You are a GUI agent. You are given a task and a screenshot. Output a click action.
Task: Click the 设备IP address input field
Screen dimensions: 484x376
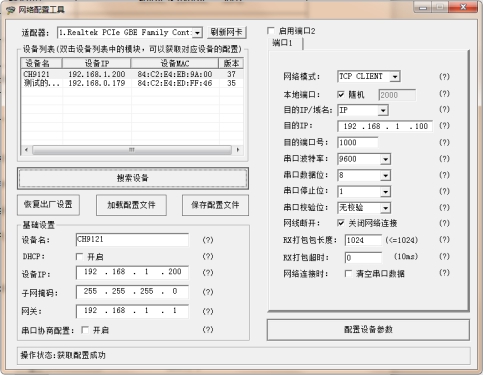tap(132, 272)
